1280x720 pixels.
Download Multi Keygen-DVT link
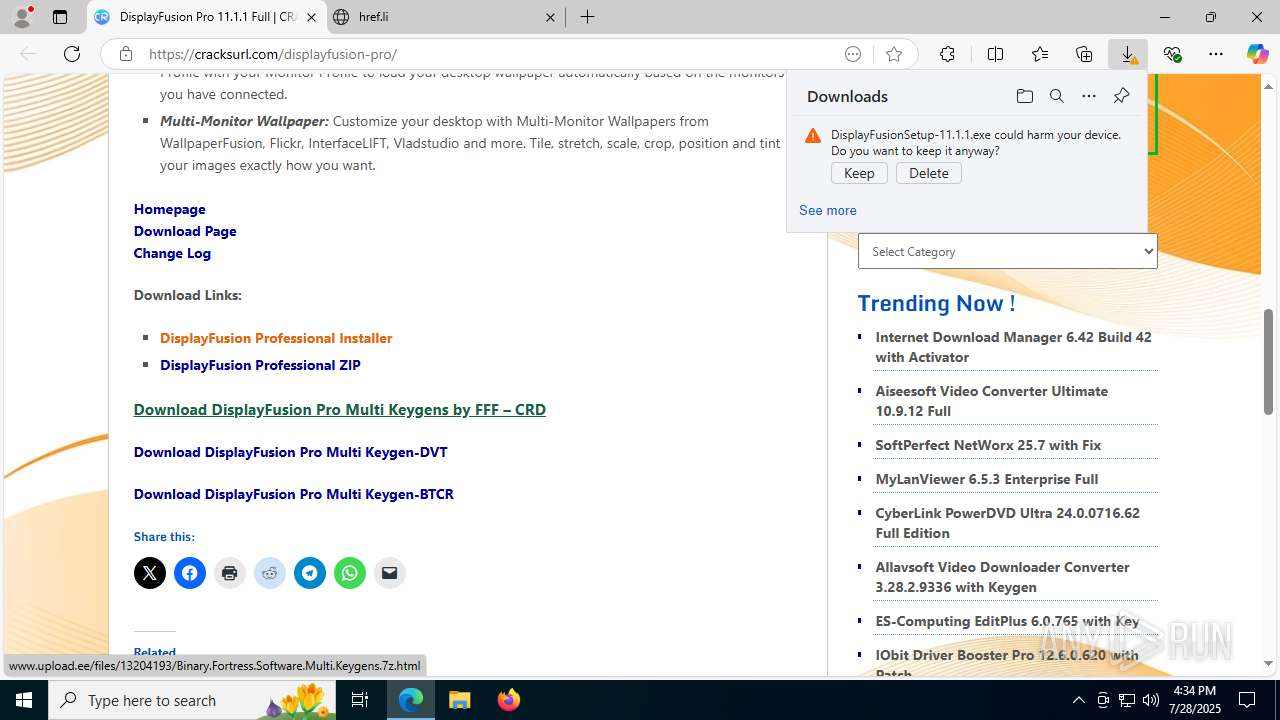(x=291, y=452)
